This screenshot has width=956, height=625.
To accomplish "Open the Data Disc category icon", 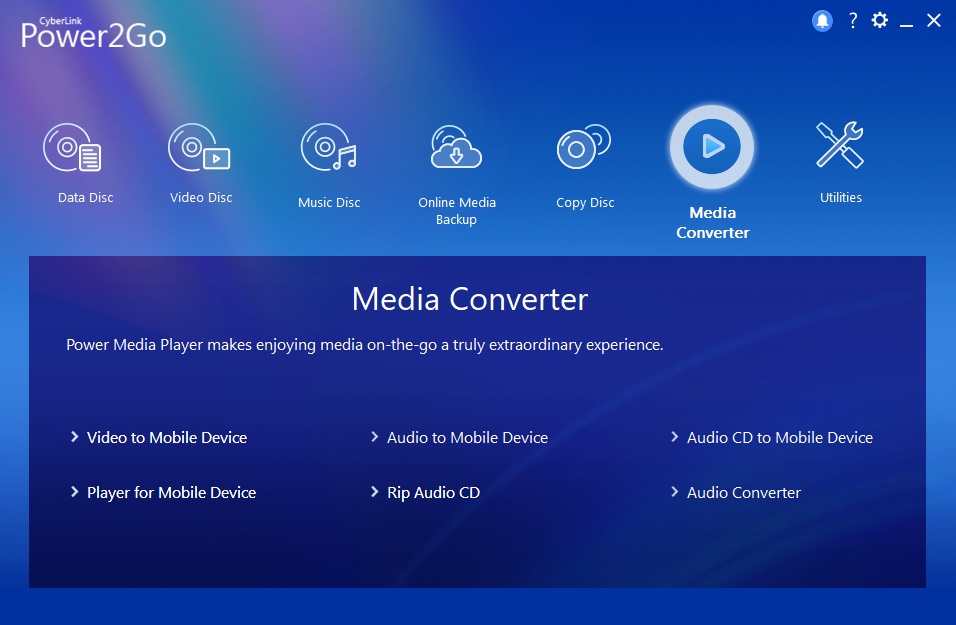I will pos(73,148).
